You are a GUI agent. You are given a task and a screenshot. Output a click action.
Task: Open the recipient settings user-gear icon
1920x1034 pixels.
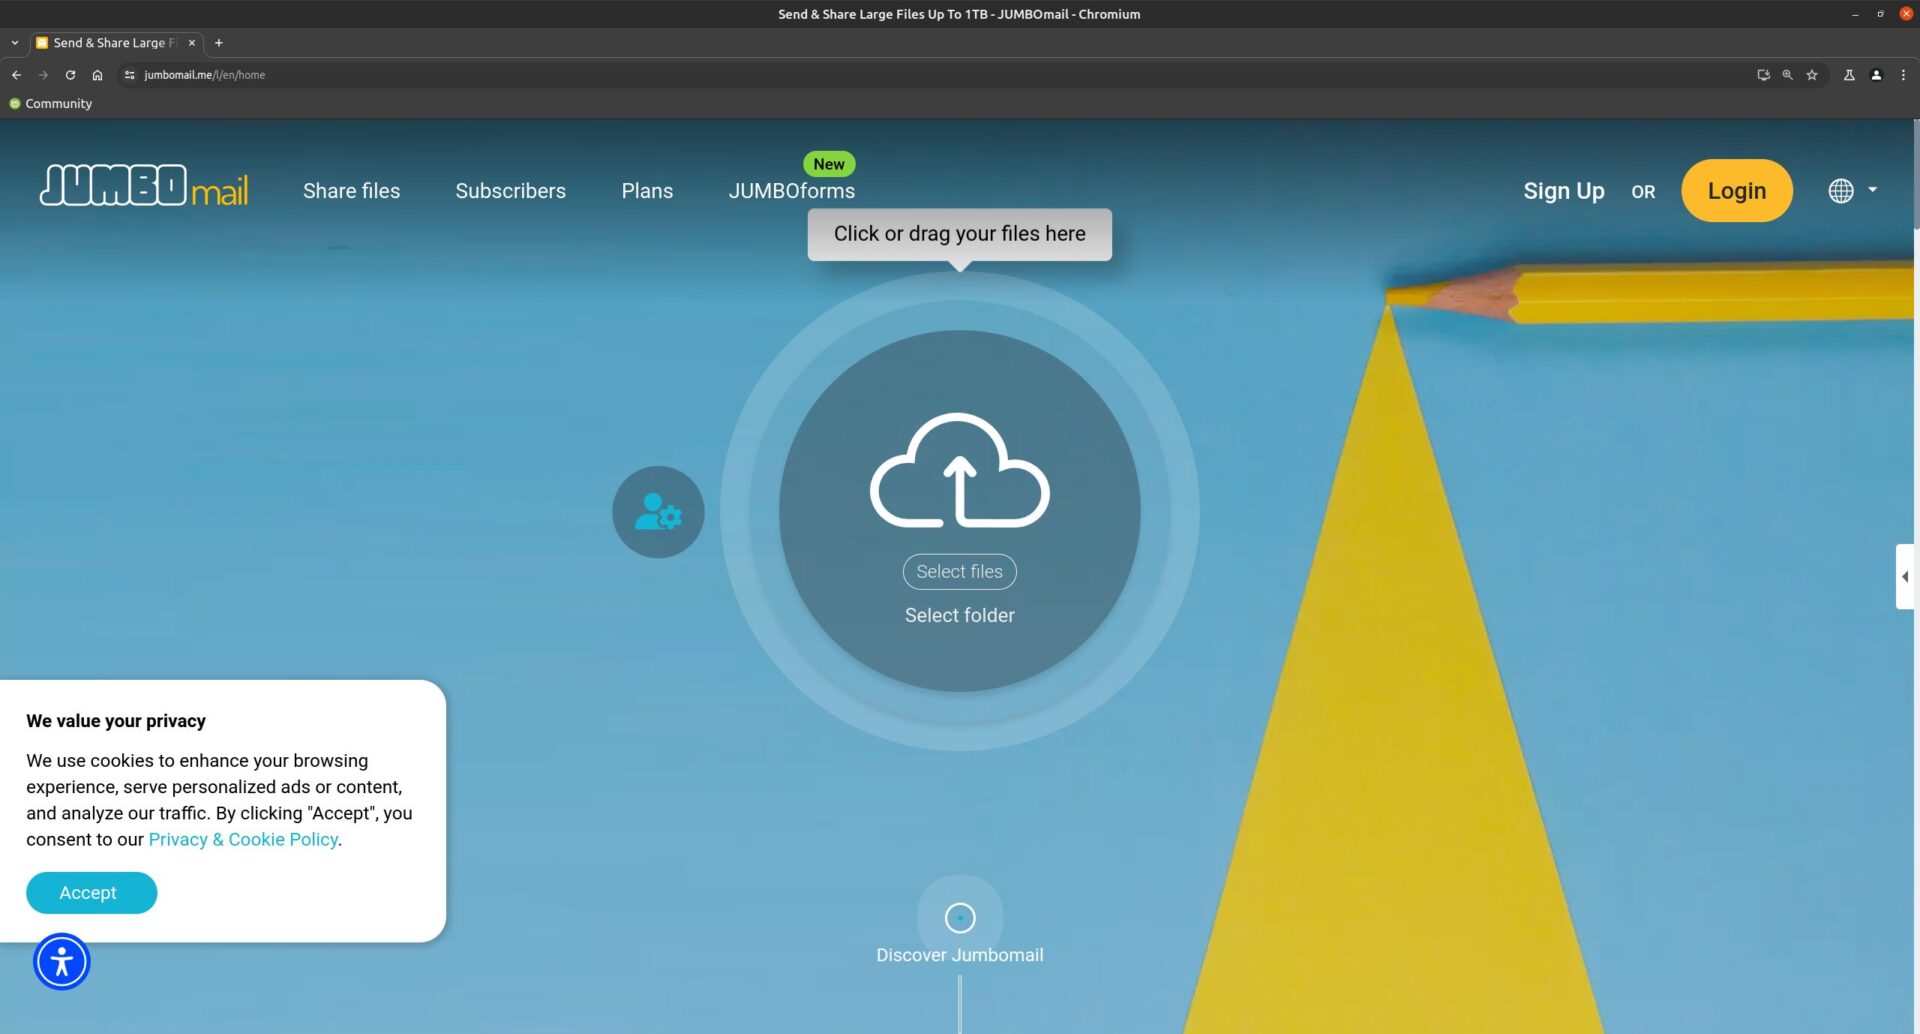pos(658,512)
